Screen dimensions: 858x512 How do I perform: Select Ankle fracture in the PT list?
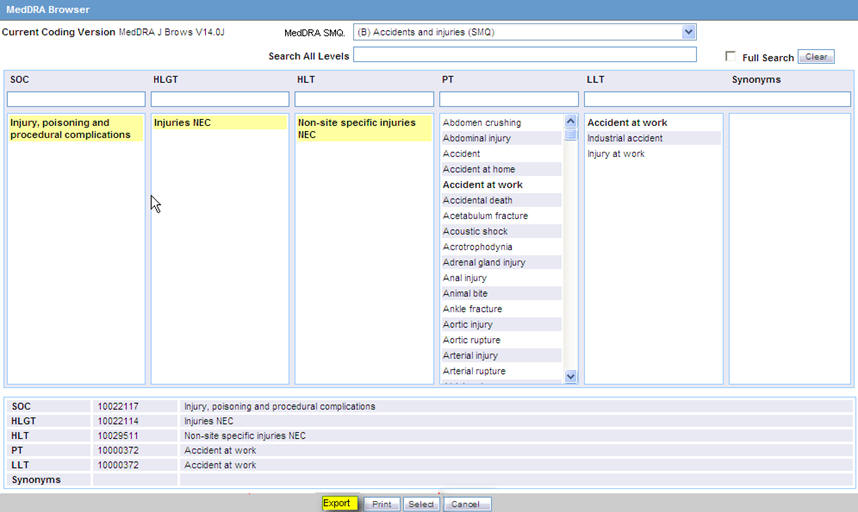point(472,309)
